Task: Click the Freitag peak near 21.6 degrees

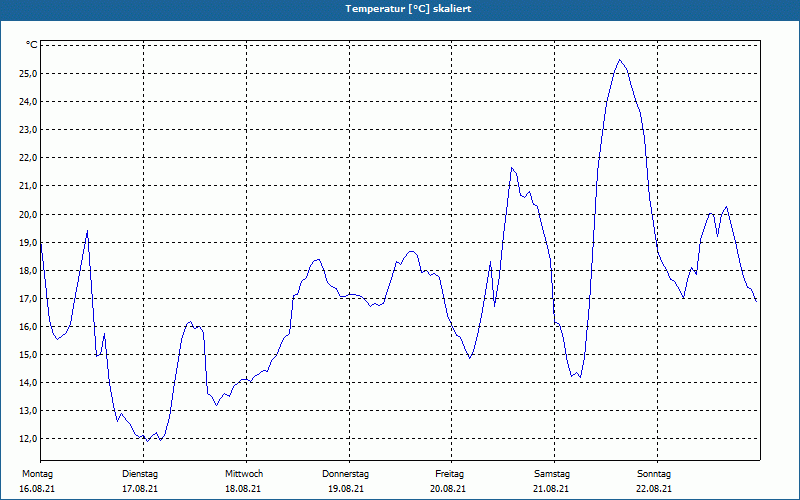Action: (x=512, y=168)
